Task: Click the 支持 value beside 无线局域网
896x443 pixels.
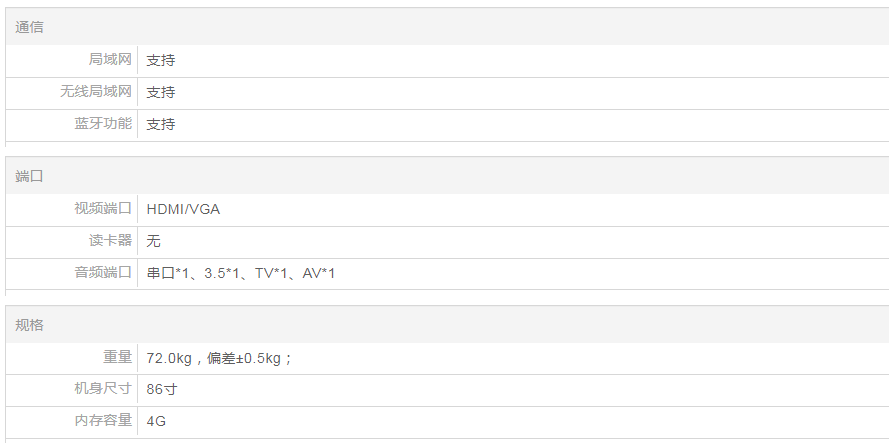Action: [x=161, y=92]
